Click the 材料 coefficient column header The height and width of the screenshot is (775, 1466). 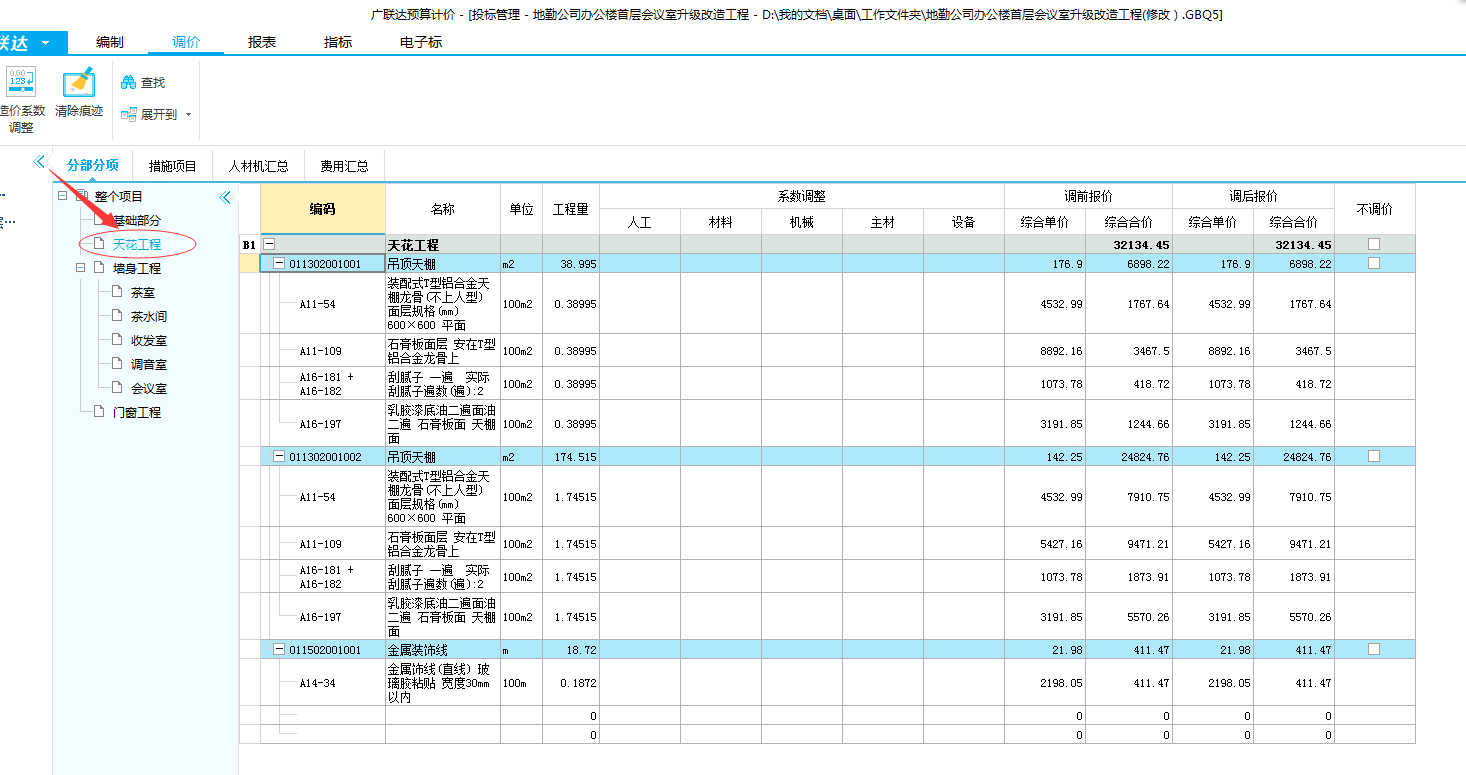(720, 222)
